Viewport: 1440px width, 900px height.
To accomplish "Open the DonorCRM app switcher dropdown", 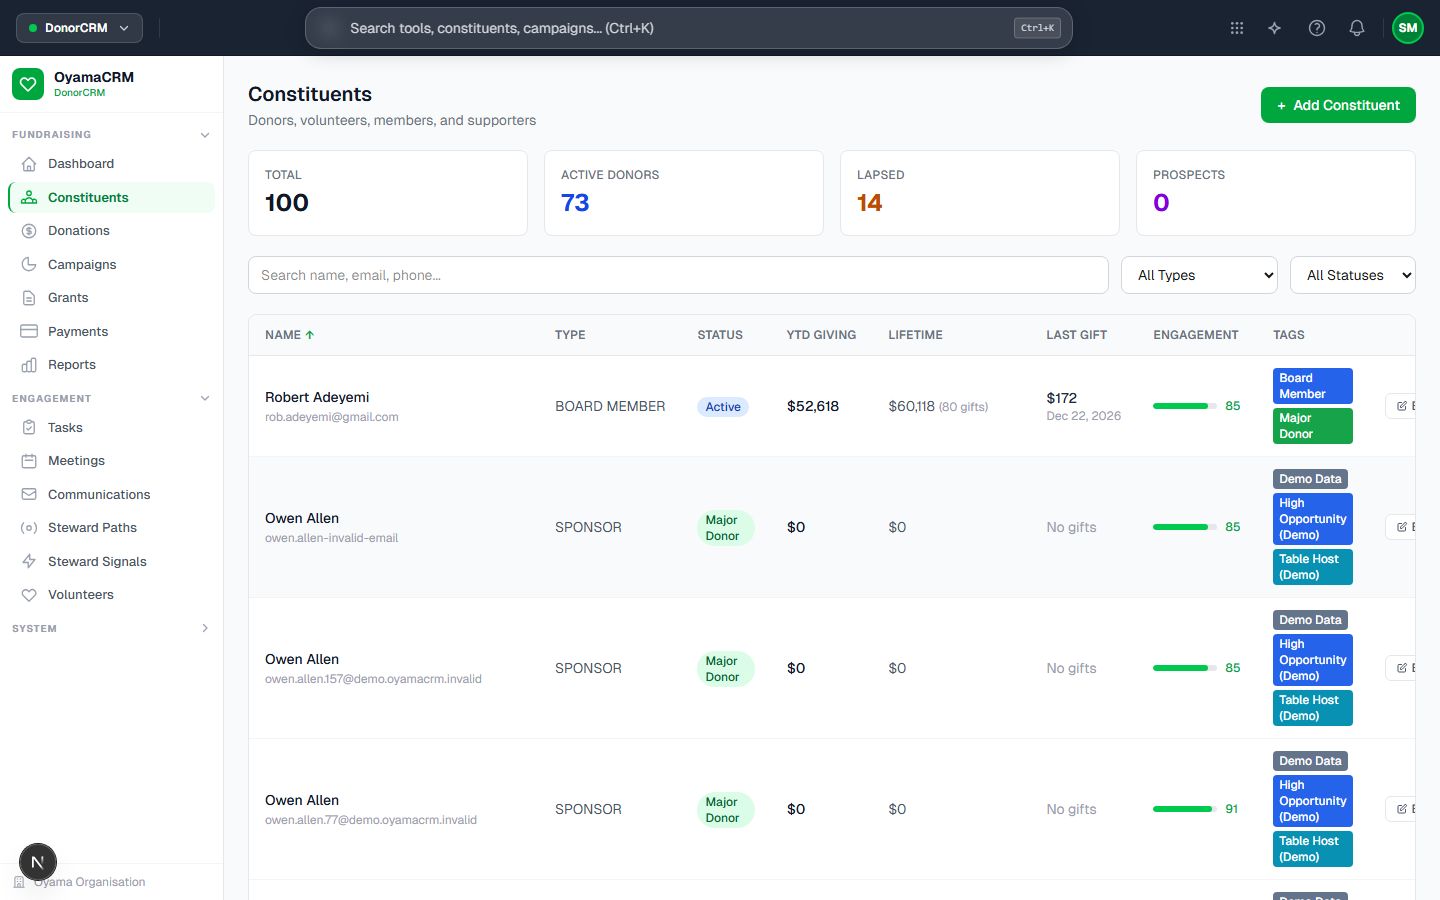I will pyautogui.click(x=79, y=28).
